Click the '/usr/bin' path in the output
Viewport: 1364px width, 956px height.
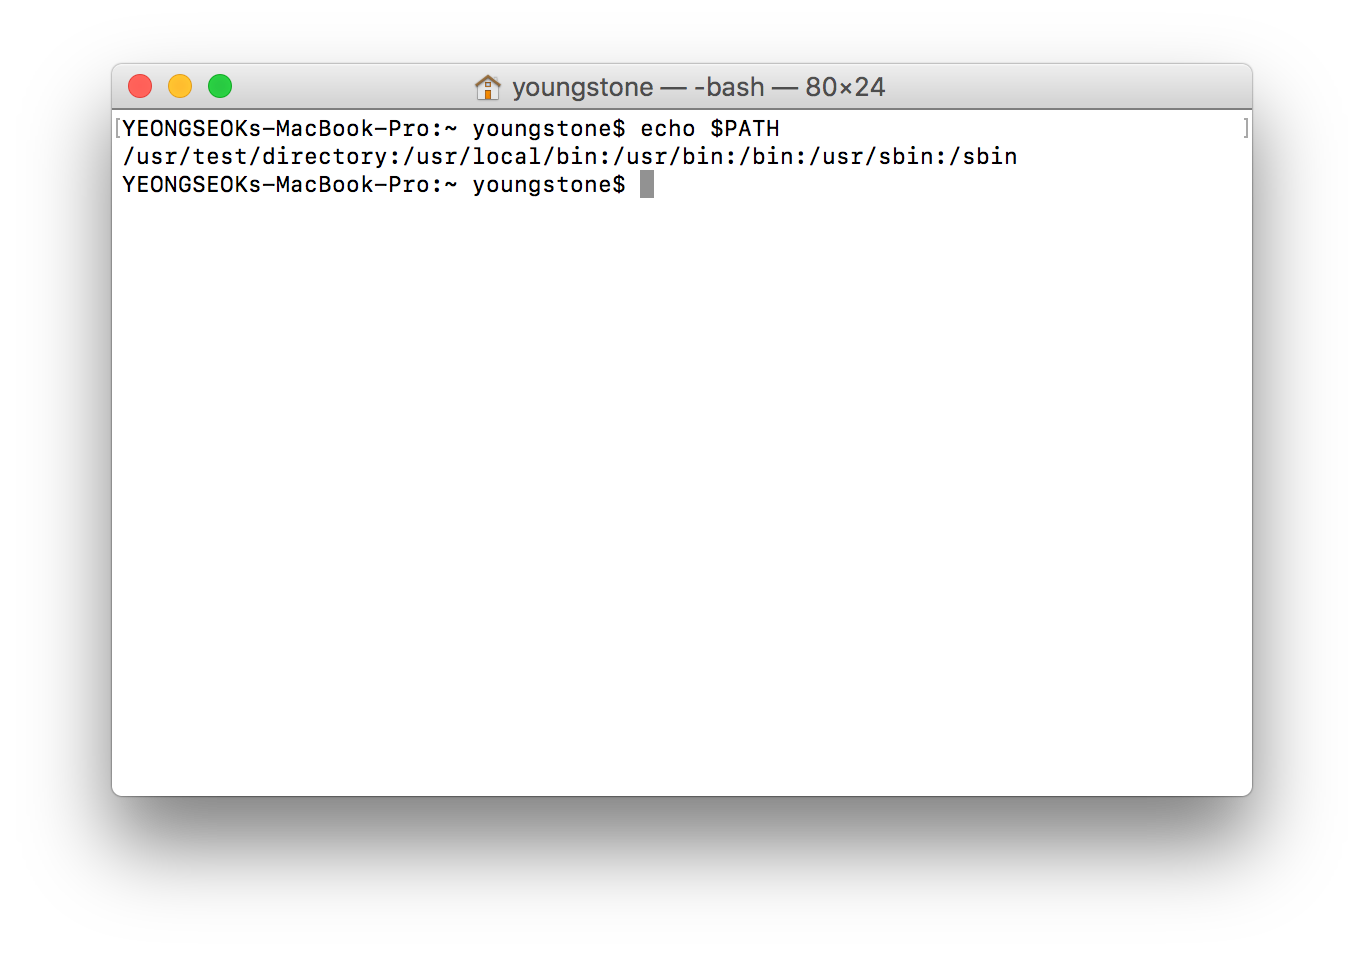668,156
